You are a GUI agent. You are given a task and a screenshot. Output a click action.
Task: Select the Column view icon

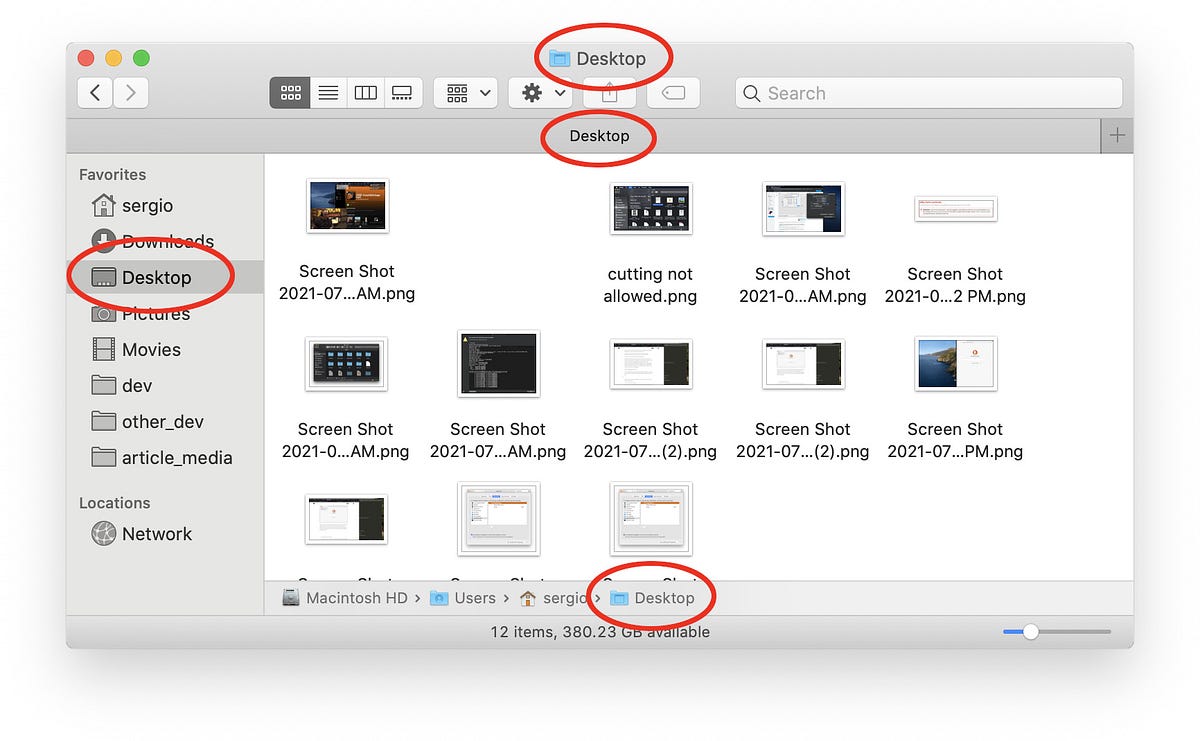click(365, 92)
